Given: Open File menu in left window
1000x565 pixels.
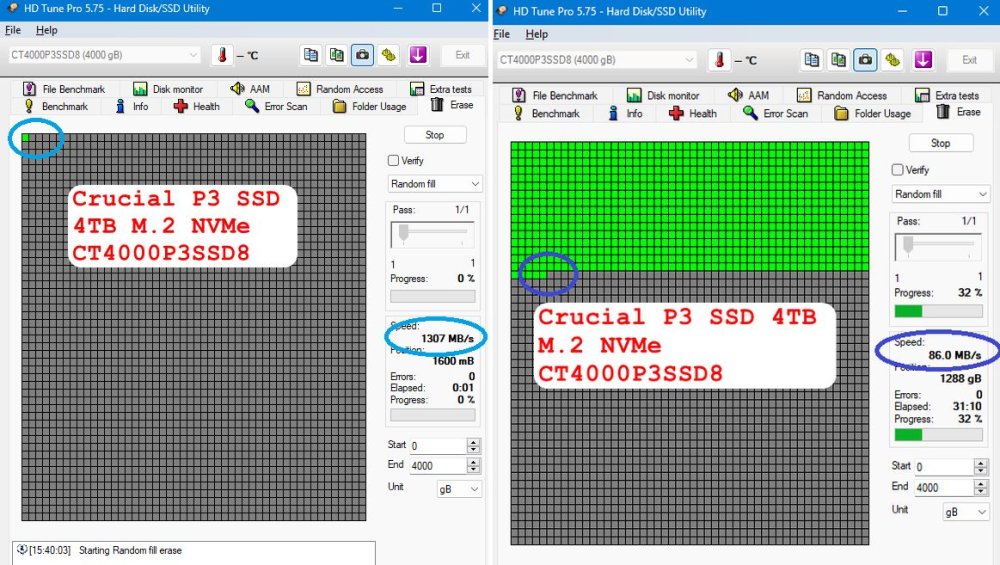Looking at the screenshot, I should click(13, 30).
